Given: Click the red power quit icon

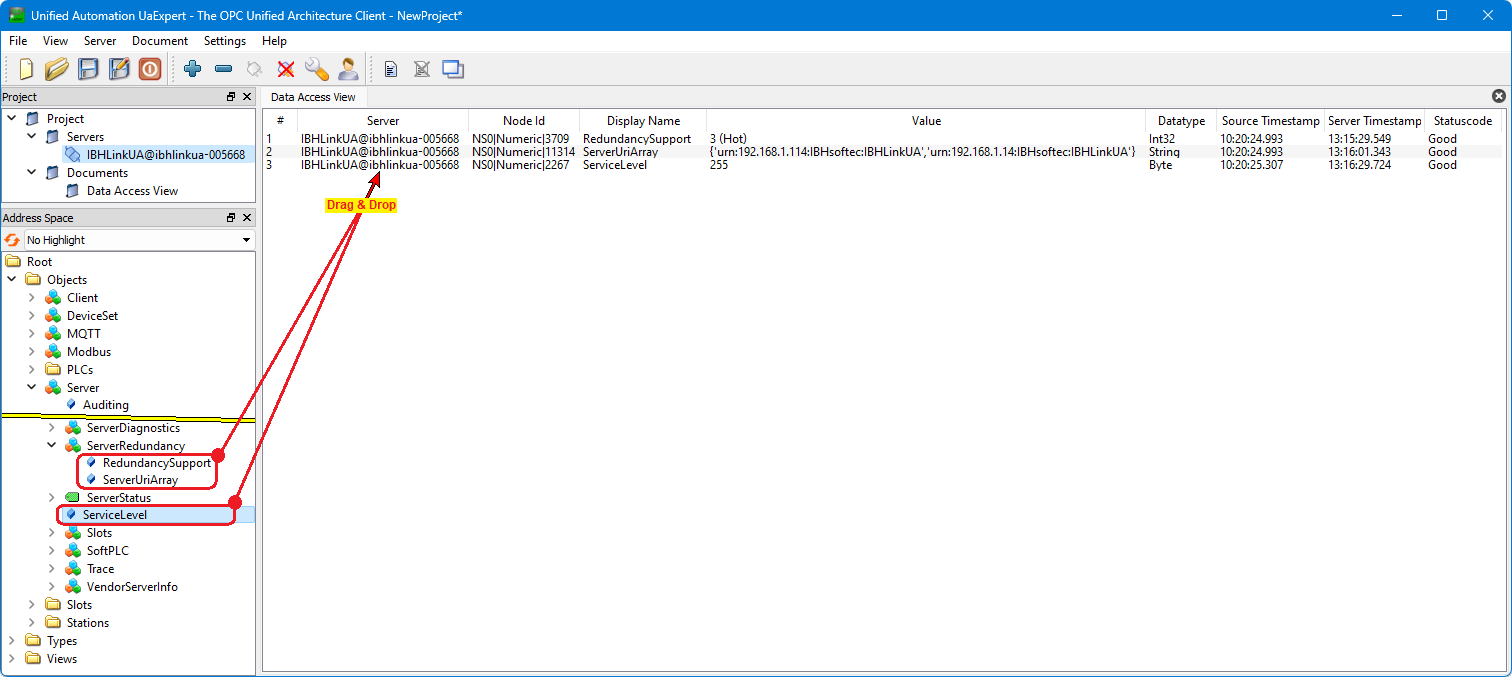Looking at the screenshot, I should click(150, 69).
